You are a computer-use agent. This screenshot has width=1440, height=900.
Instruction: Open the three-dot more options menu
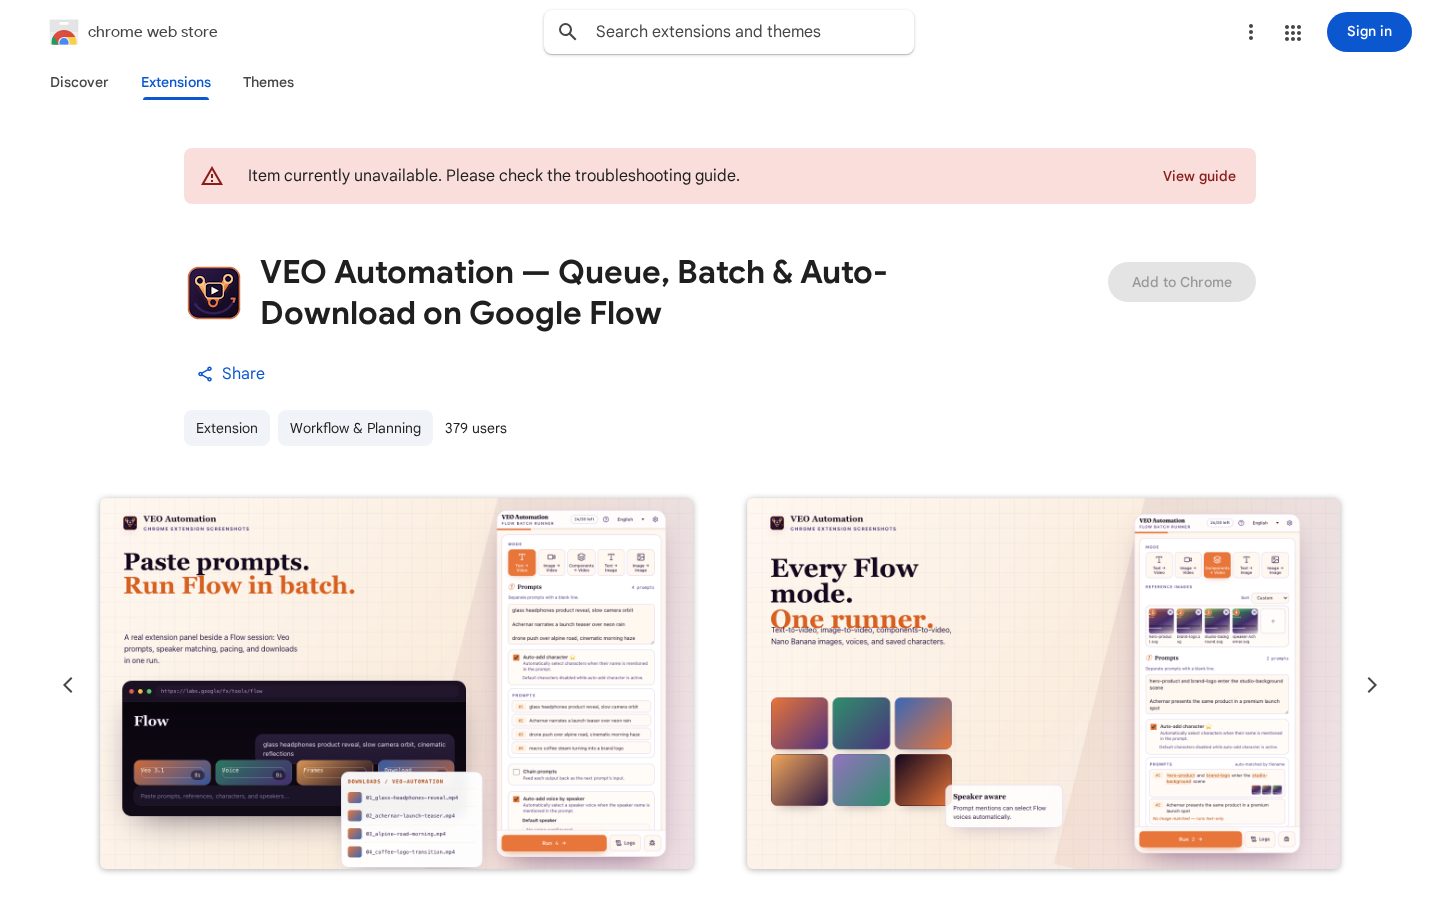(x=1251, y=32)
